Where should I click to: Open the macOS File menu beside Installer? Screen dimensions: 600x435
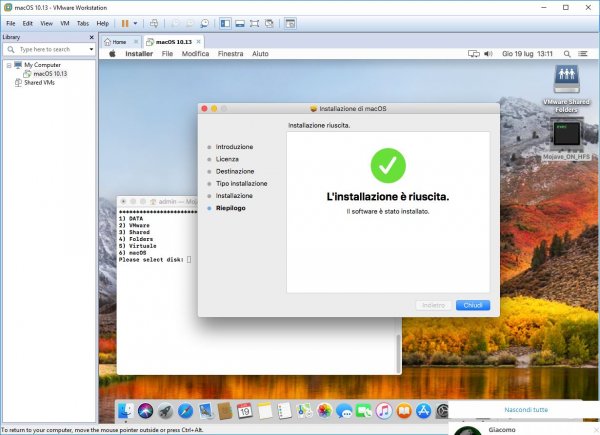(x=167, y=54)
